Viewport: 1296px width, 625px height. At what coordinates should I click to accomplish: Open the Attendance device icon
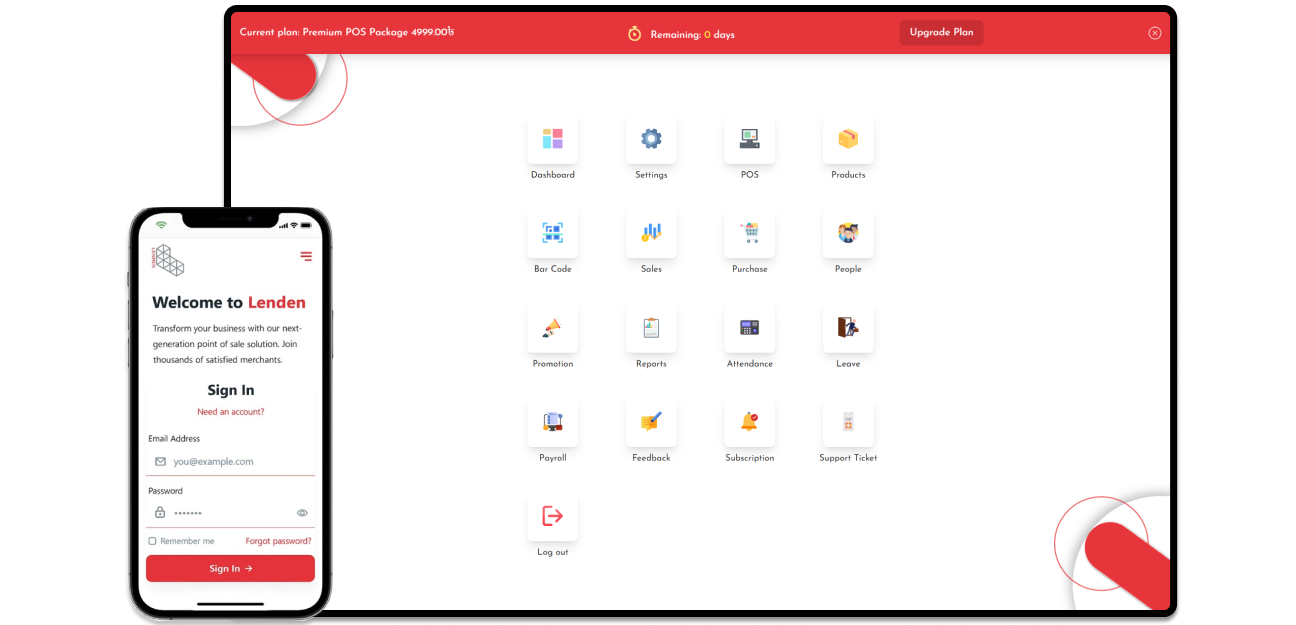(749, 328)
